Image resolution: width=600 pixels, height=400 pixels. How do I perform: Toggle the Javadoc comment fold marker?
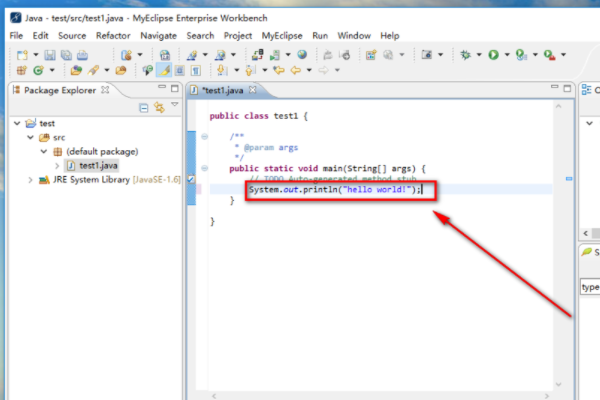[x=205, y=136]
